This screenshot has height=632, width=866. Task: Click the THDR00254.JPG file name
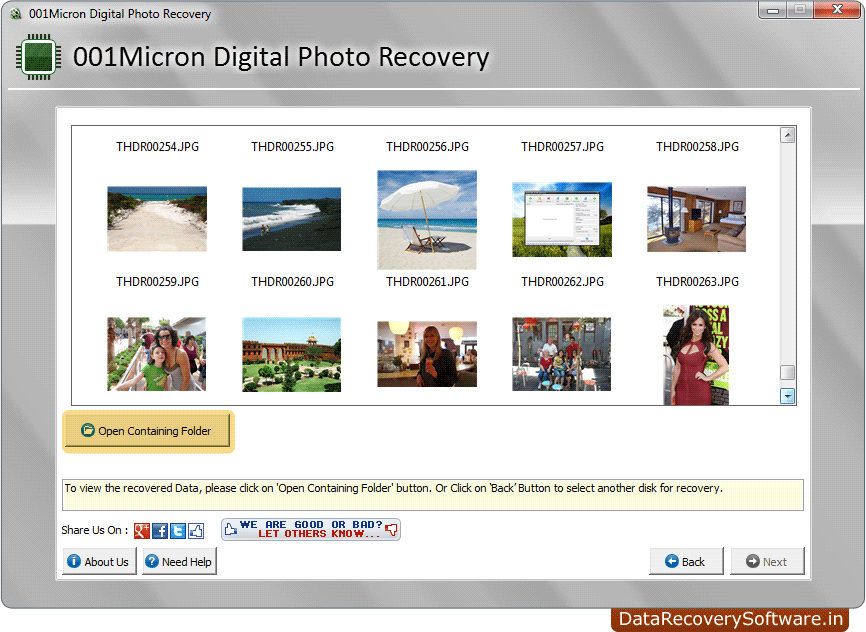157,146
